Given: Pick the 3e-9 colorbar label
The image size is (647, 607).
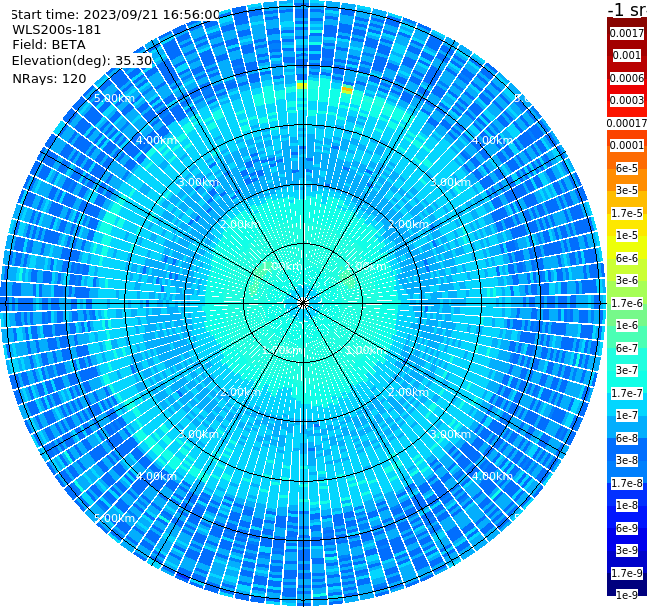Looking at the screenshot, I should [x=627, y=550].
